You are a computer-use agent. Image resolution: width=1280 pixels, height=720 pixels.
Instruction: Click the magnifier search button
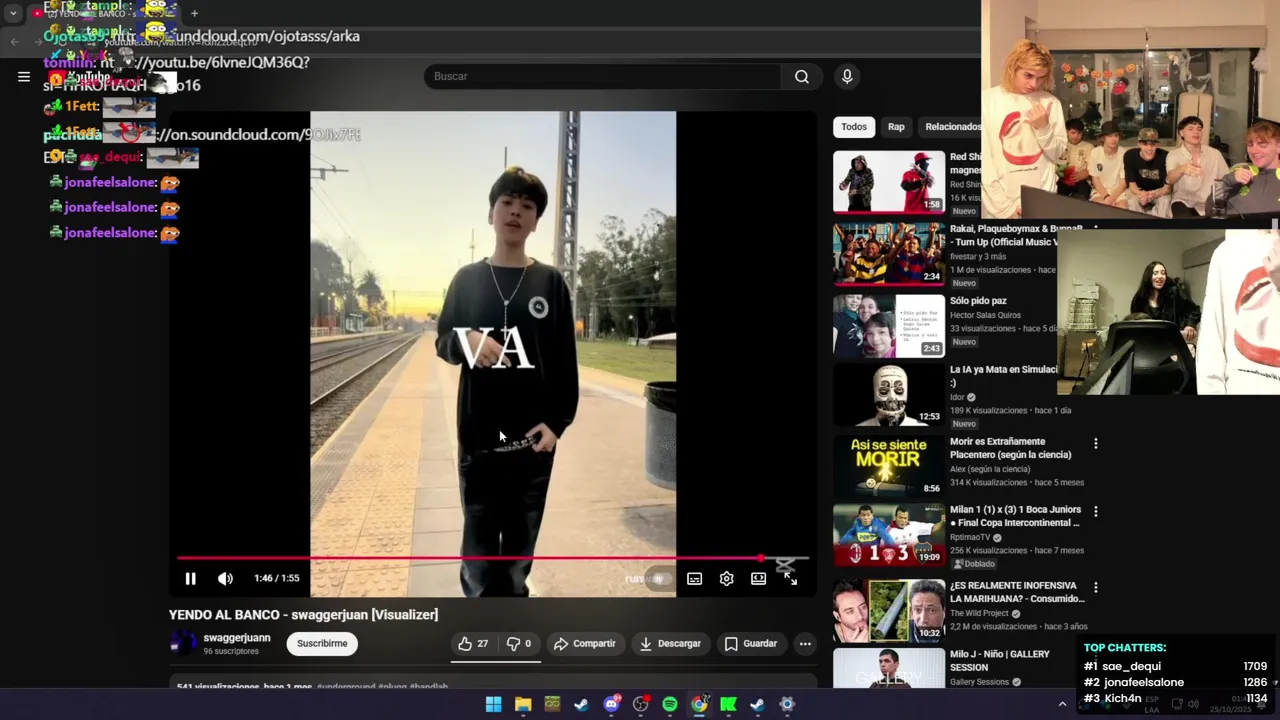pos(802,76)
